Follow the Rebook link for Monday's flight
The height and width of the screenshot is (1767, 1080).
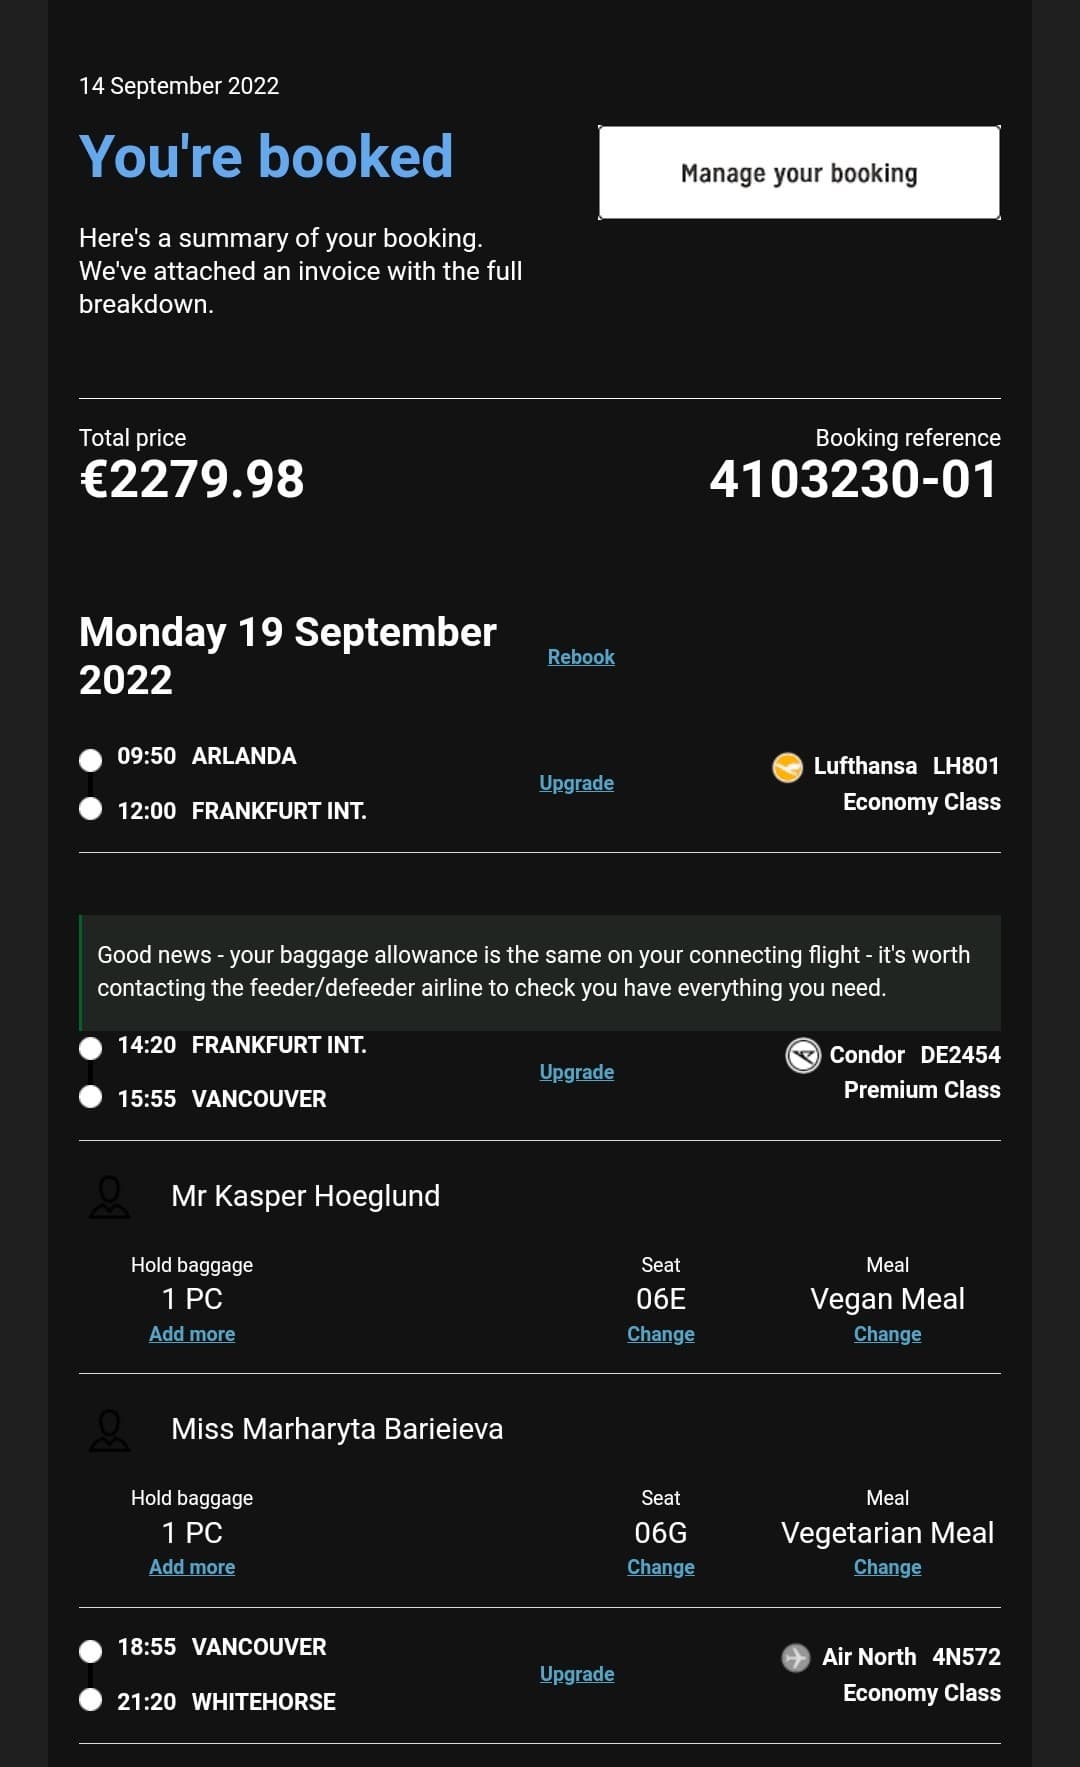tap(581, 657)
